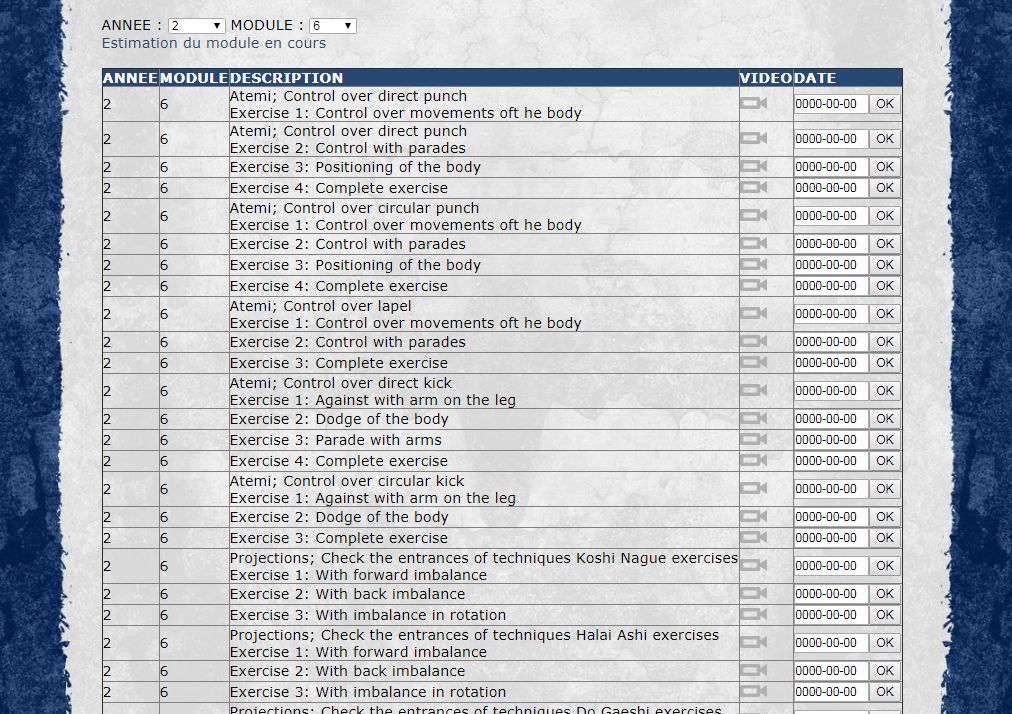Click video icon for lapel Exercise 1
Viewport: 1012px width, 714px height.
coord(753,313)
